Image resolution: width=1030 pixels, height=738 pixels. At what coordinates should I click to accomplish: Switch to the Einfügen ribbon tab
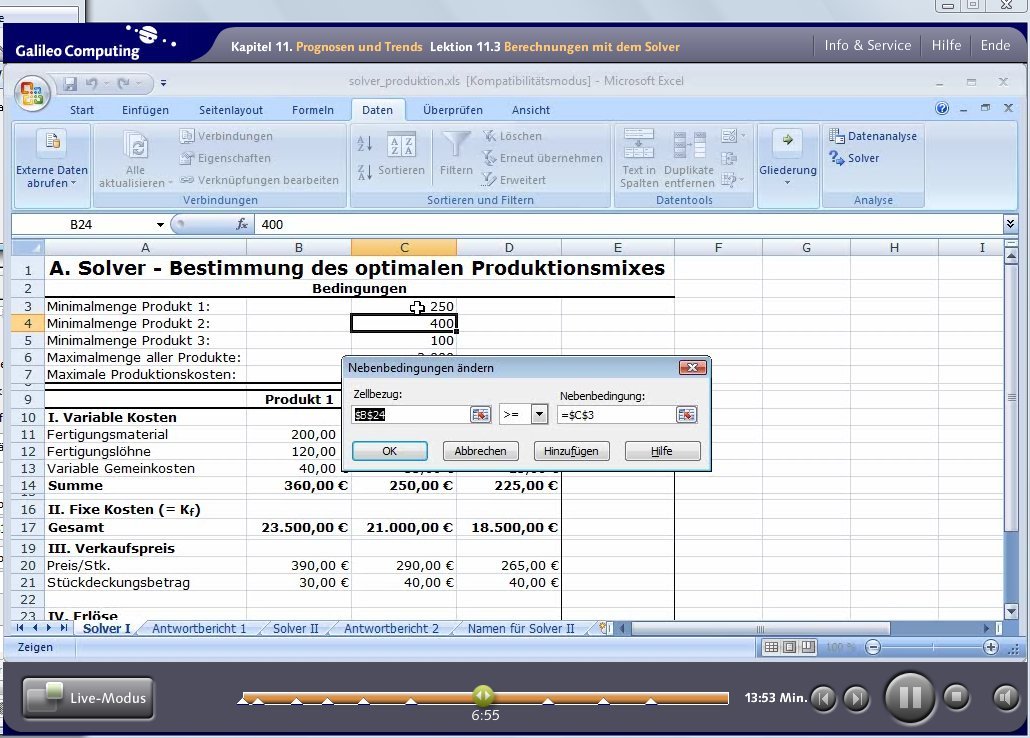click(x=145, y=110)
